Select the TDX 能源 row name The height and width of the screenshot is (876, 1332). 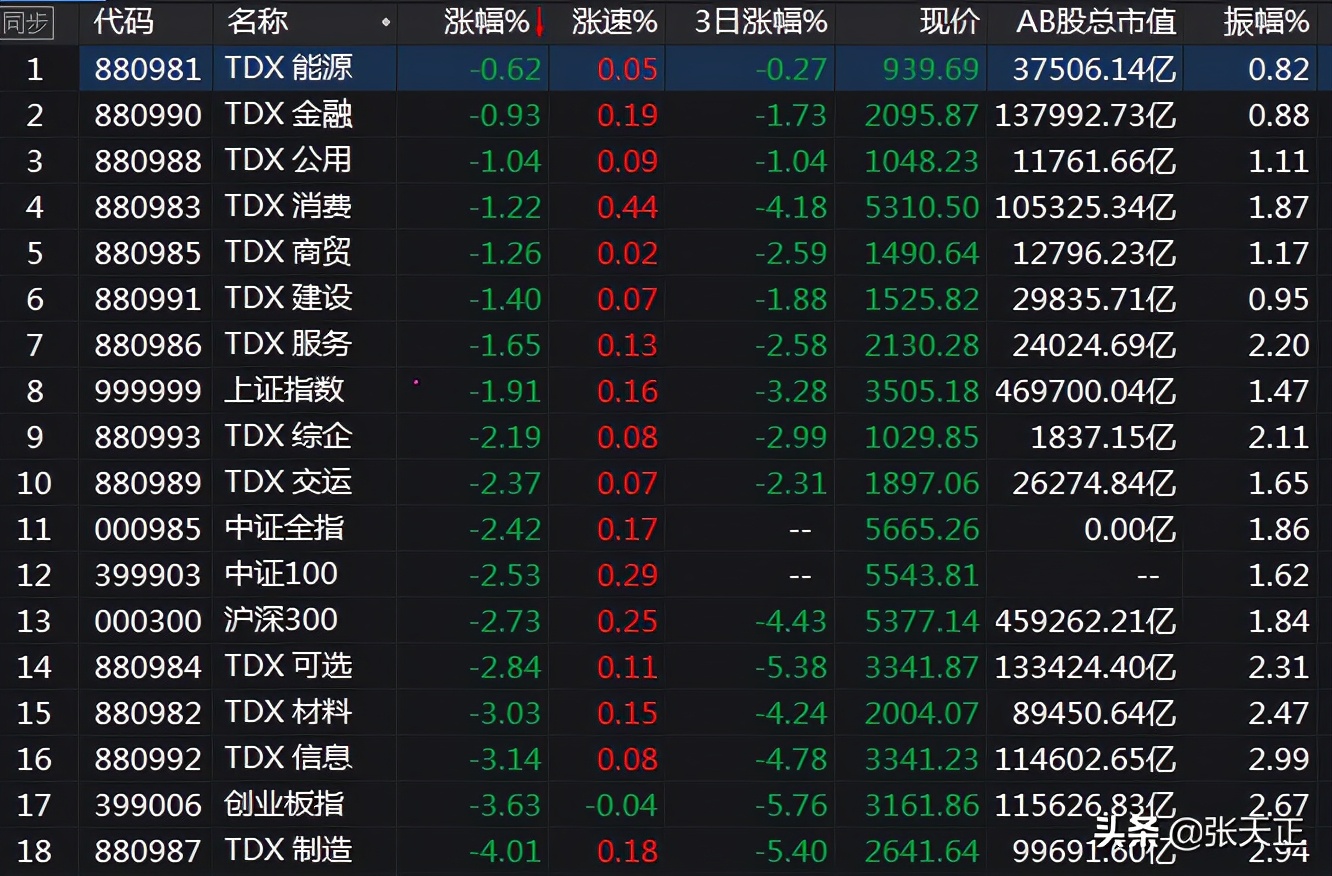pyautogui.click(x=288, y=68)
